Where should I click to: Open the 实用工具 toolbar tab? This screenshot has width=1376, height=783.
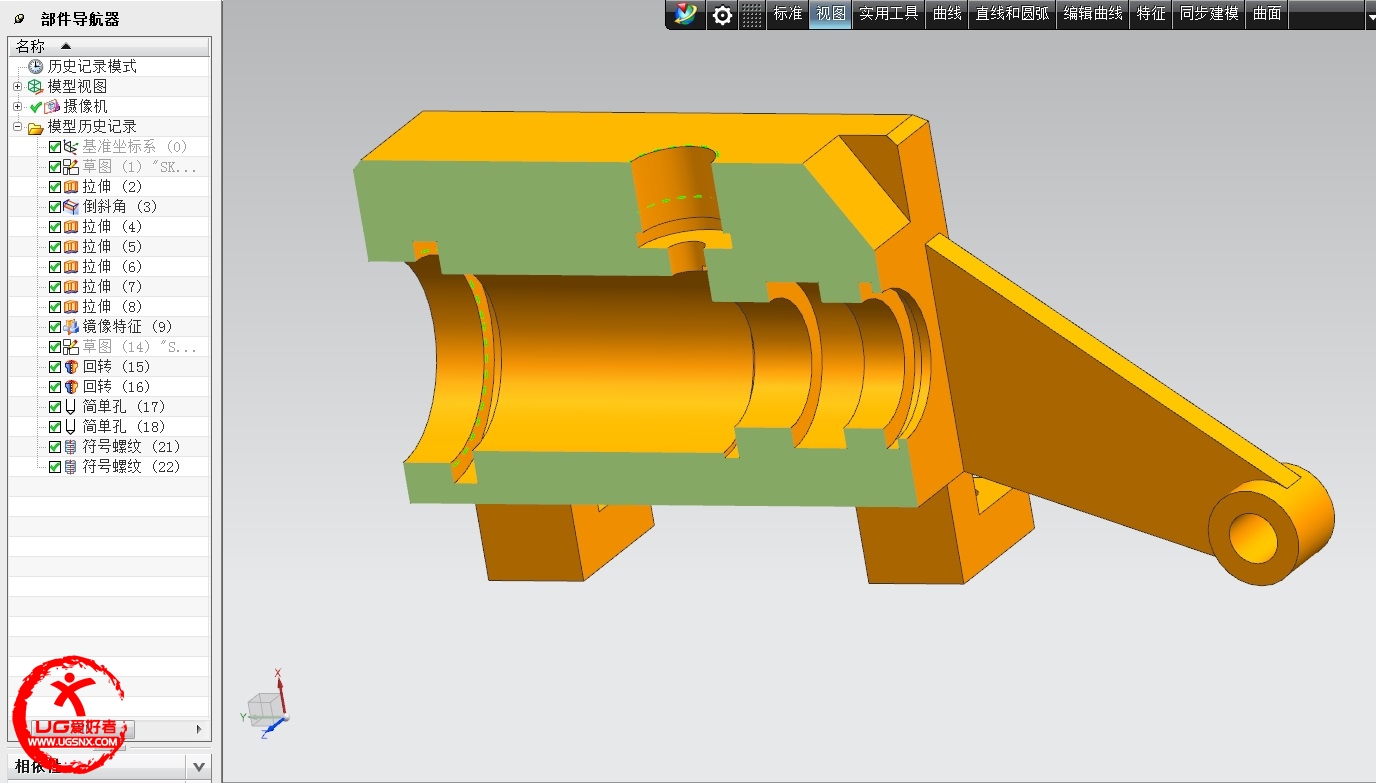[889, 14]
